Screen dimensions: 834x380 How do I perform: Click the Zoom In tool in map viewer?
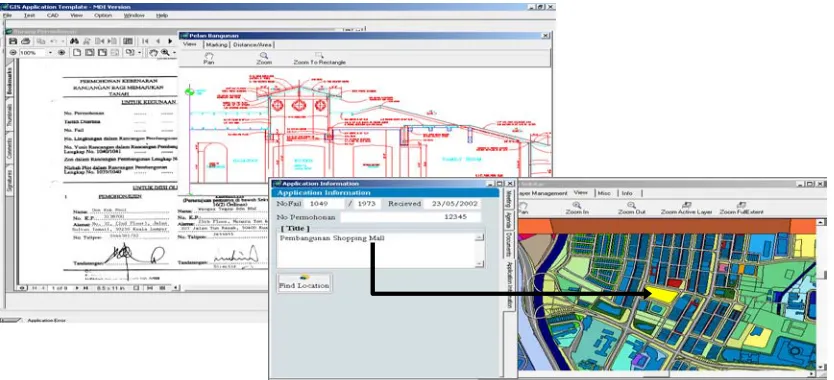577,208
